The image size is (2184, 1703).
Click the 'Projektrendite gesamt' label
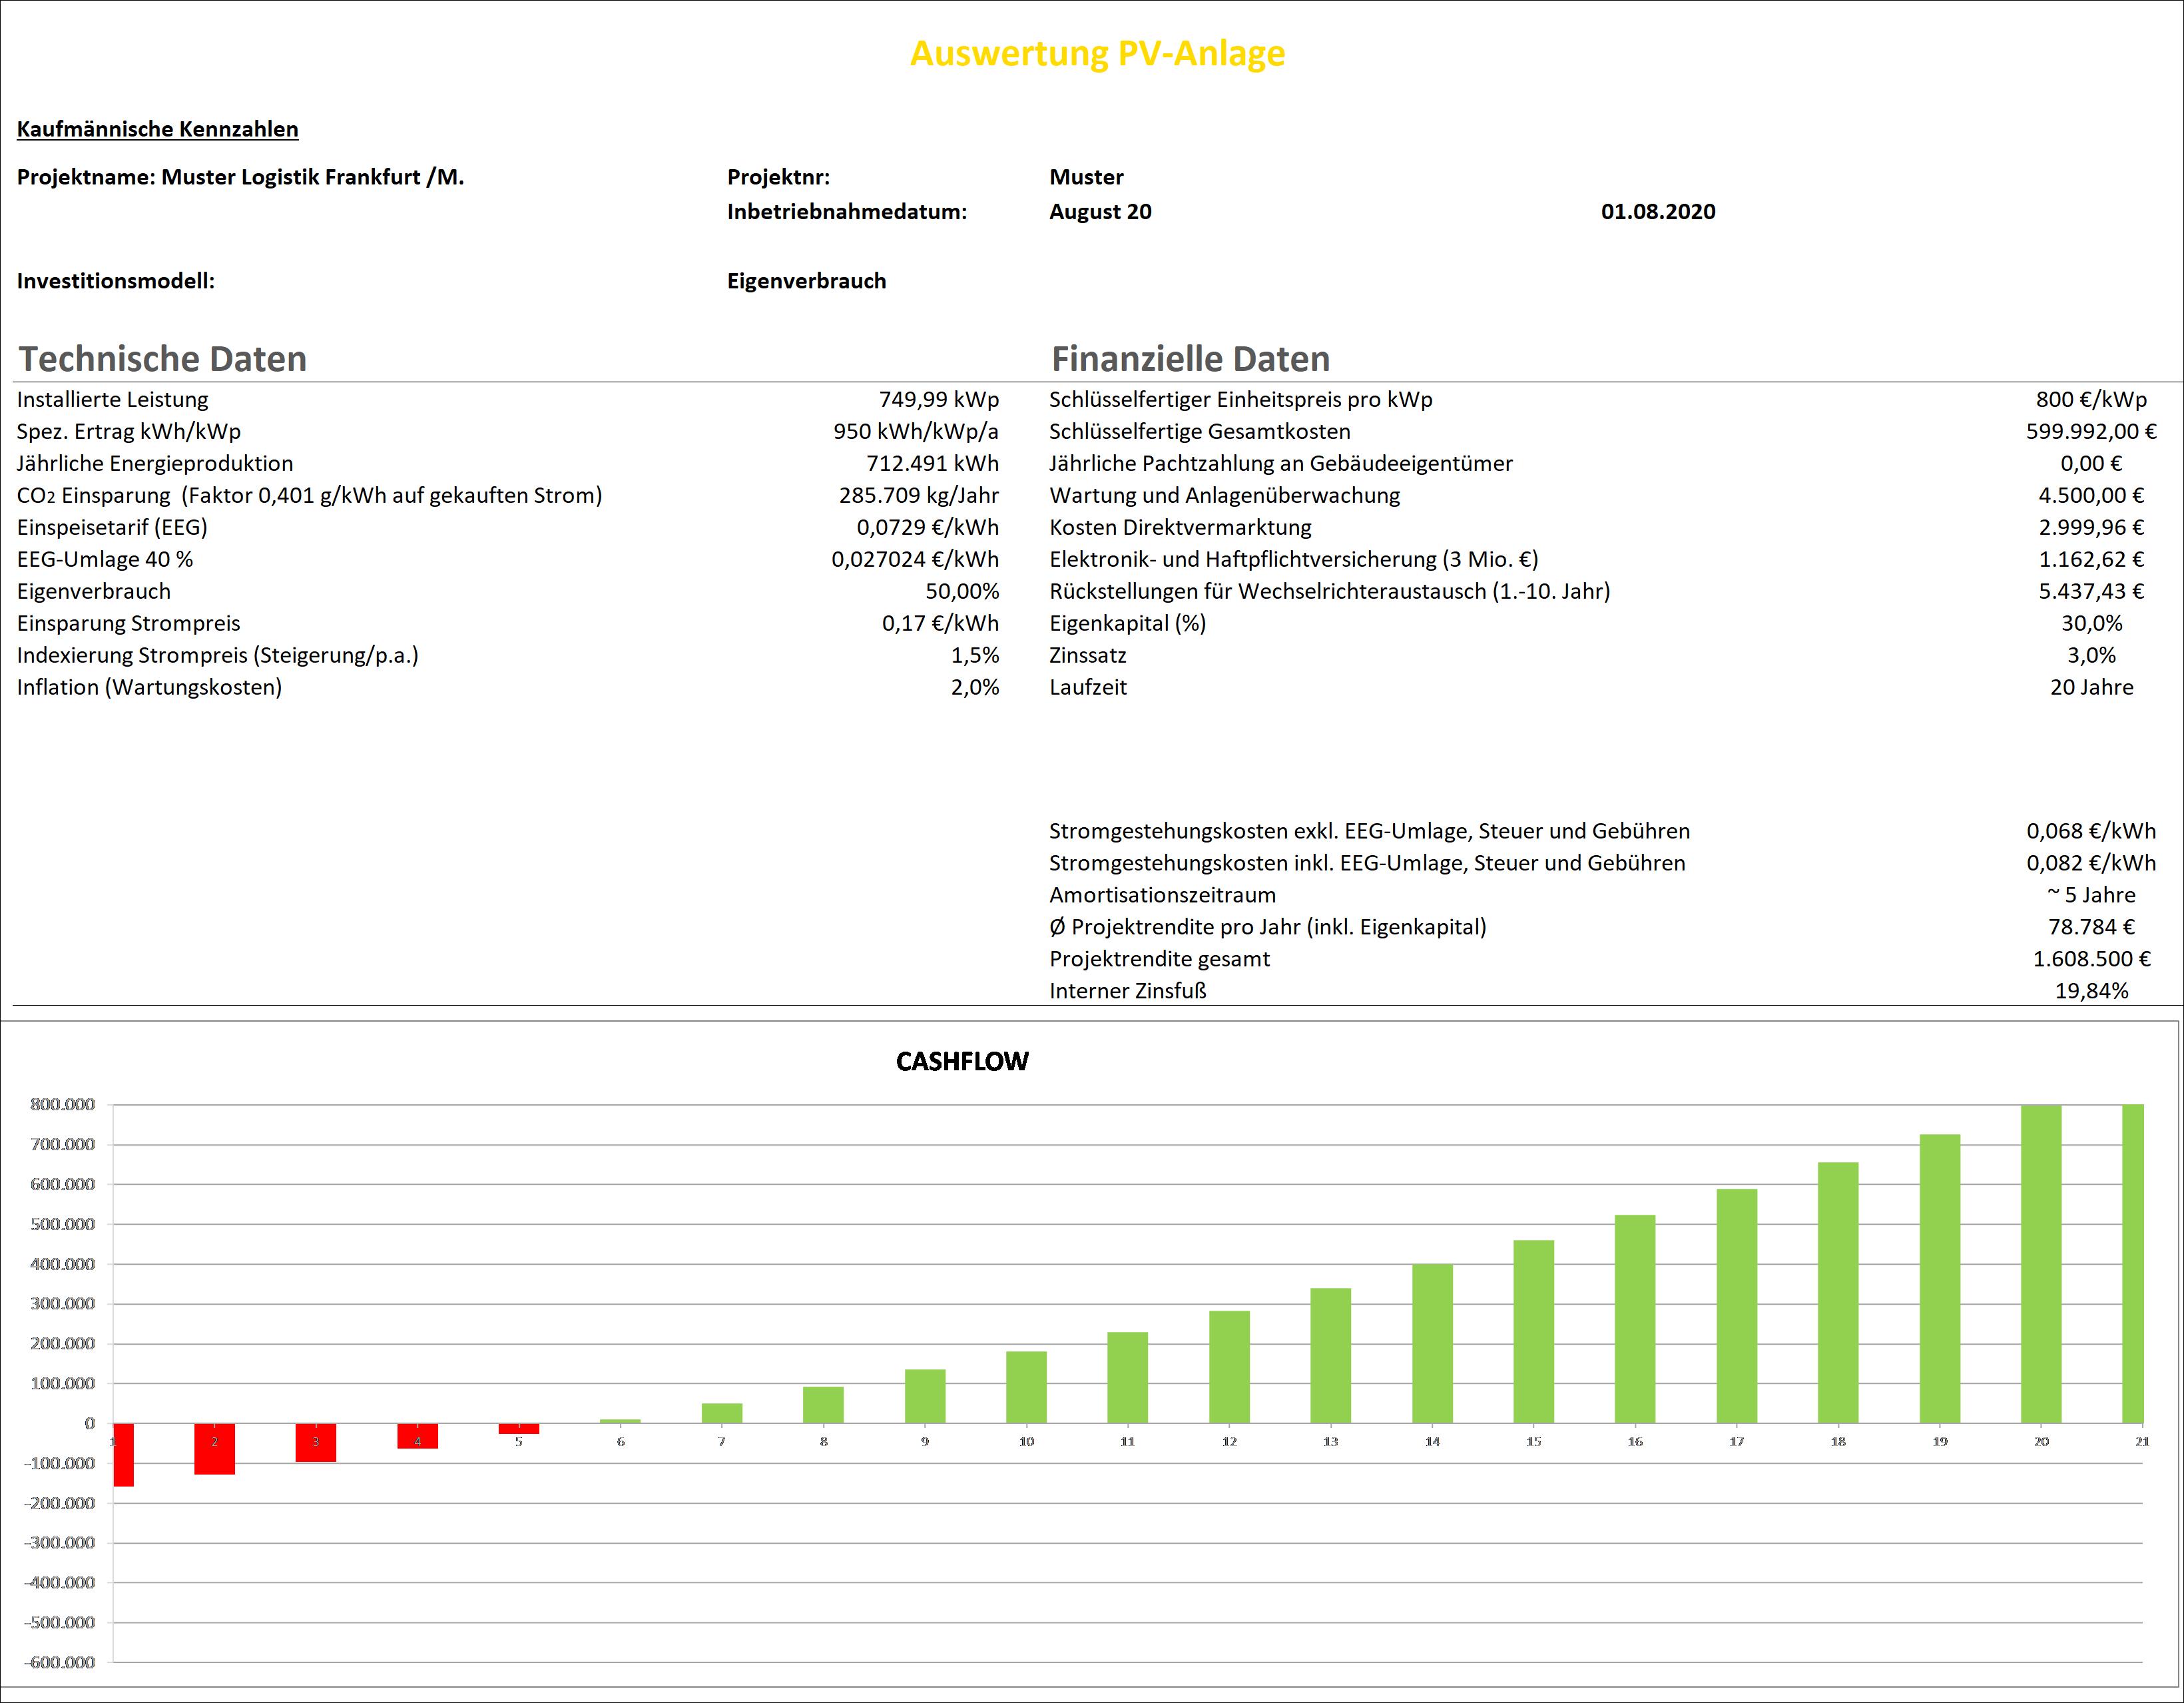click(x=1159, y=959)
